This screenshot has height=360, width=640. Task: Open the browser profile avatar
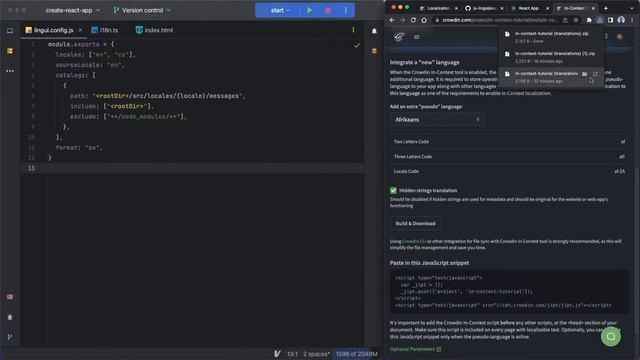[x=621, y=20]
